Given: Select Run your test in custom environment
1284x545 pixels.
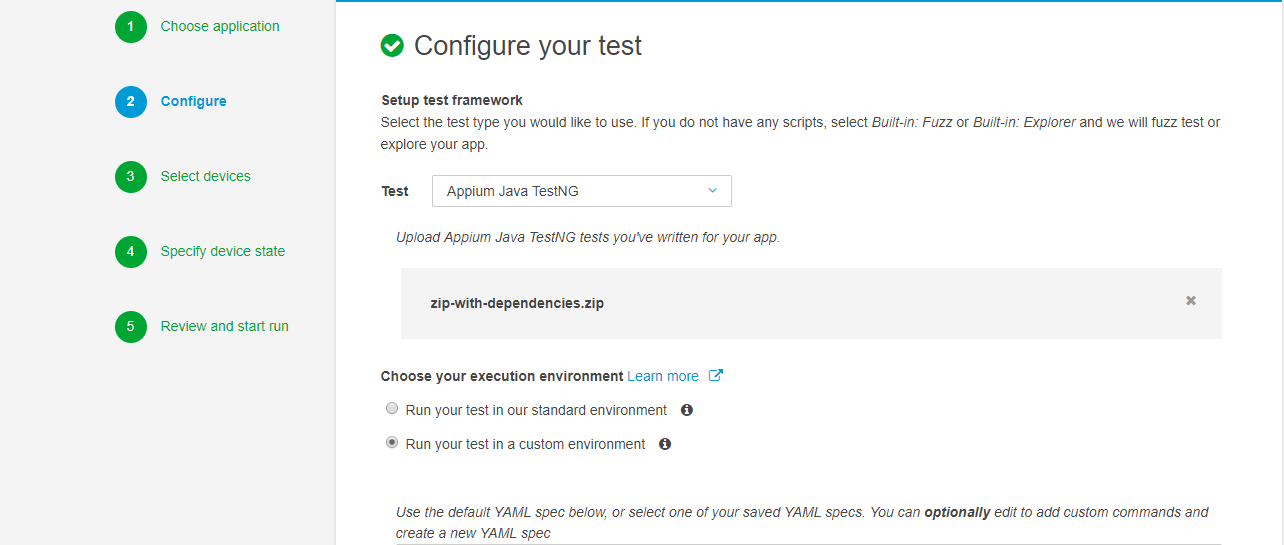Looking at the screenshot, I should pyautogui.click(x=392, y=443).
